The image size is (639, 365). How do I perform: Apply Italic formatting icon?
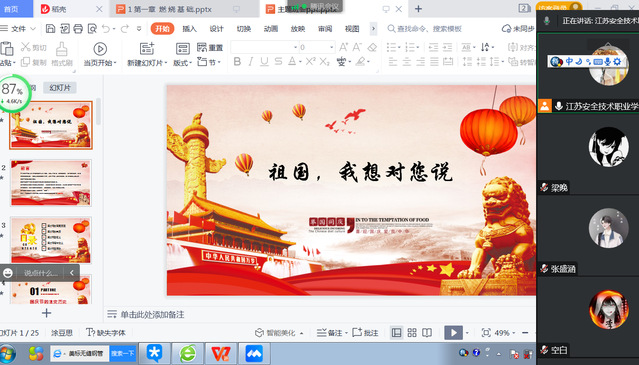tap(251, 62)
